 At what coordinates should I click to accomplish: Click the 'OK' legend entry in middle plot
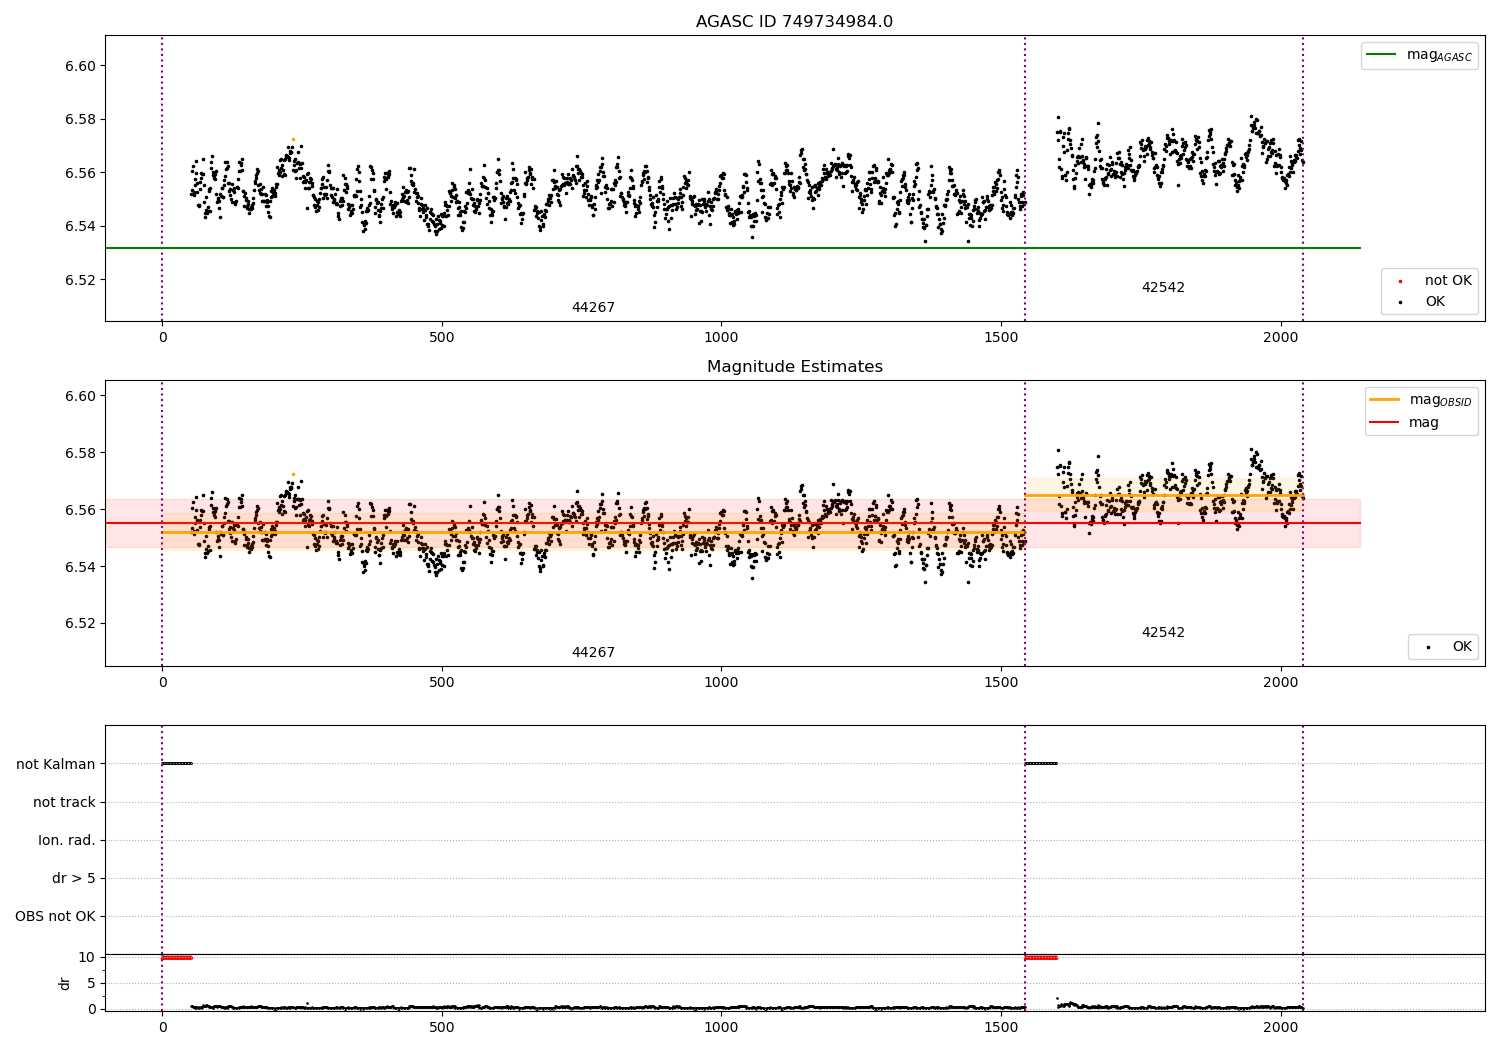1448,647
